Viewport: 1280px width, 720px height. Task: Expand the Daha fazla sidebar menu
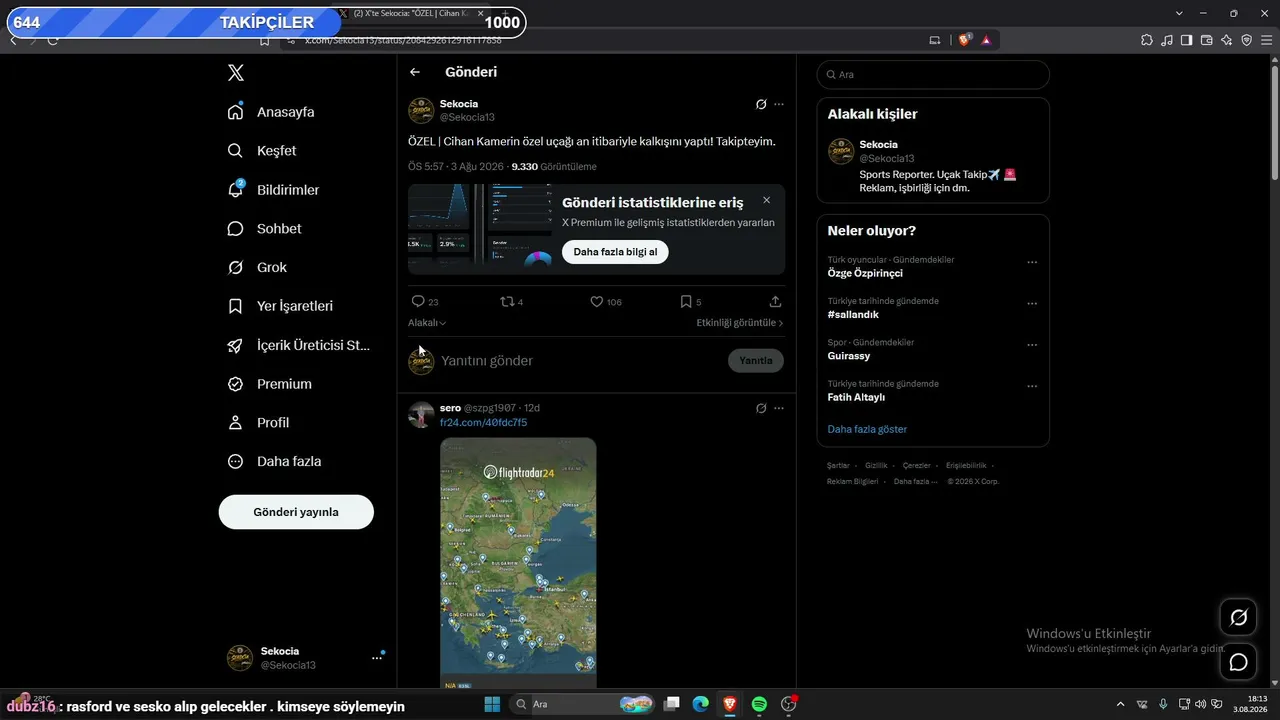[x=275, y=462]
